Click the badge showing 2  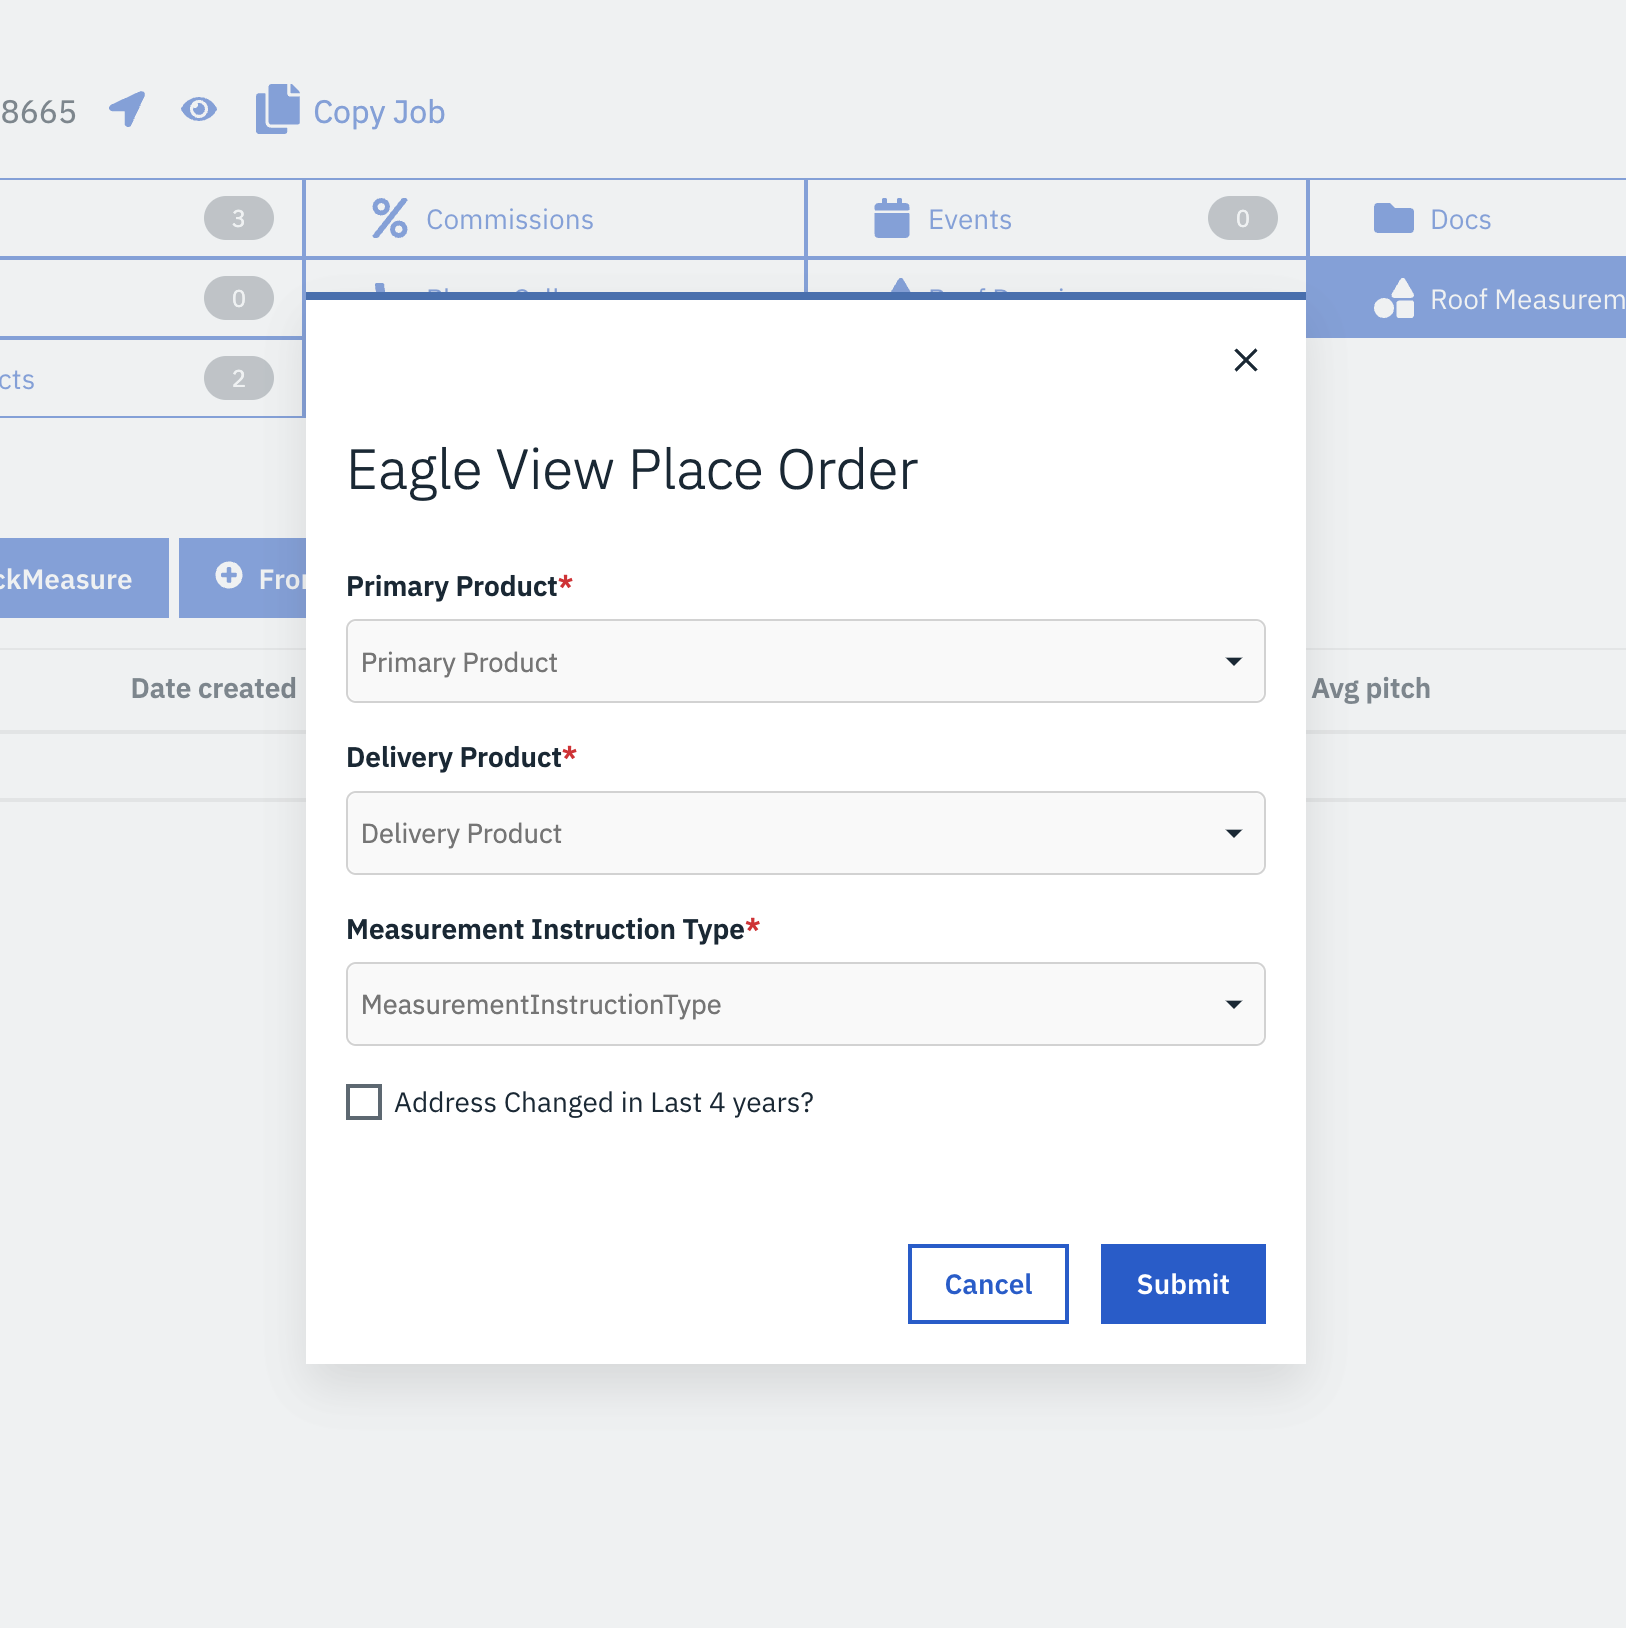click(x=238, y=378)
